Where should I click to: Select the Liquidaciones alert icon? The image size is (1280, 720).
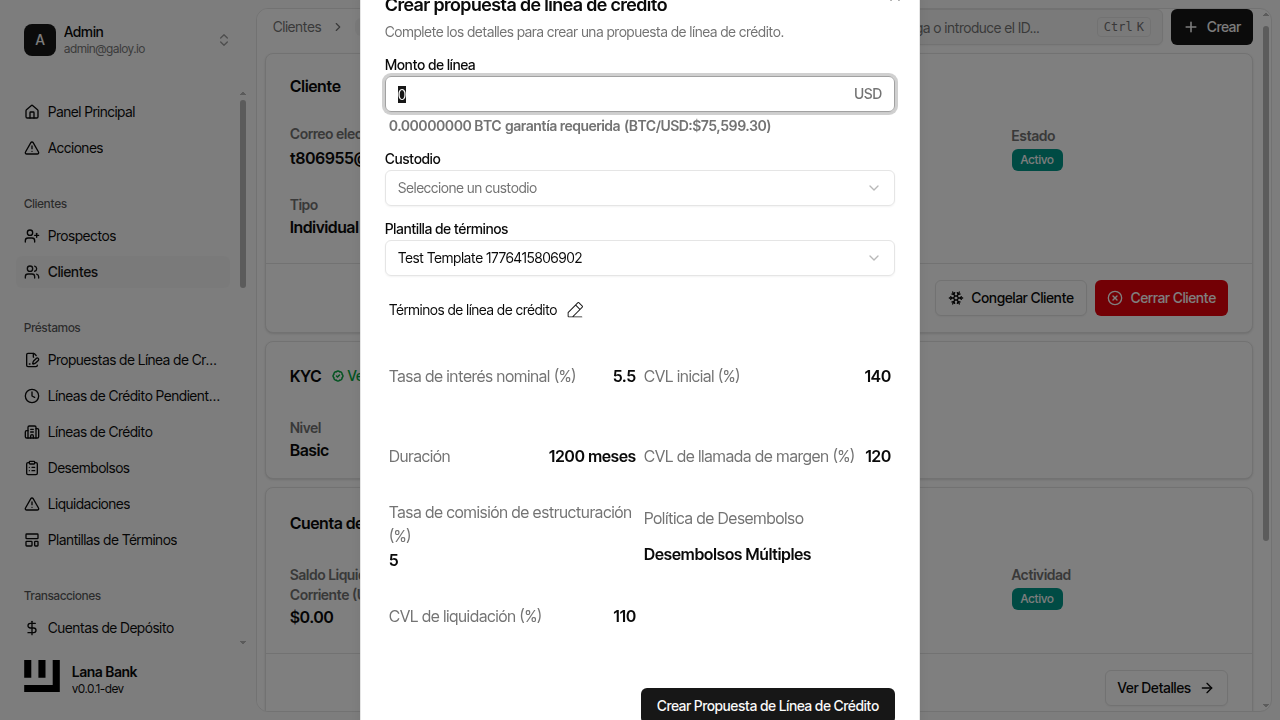coord(34,504)
